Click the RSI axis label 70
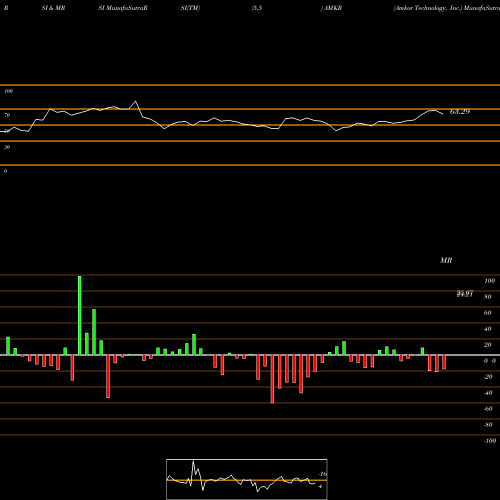The width and height of the screenshot is (500, 500). tap(7, 115)
